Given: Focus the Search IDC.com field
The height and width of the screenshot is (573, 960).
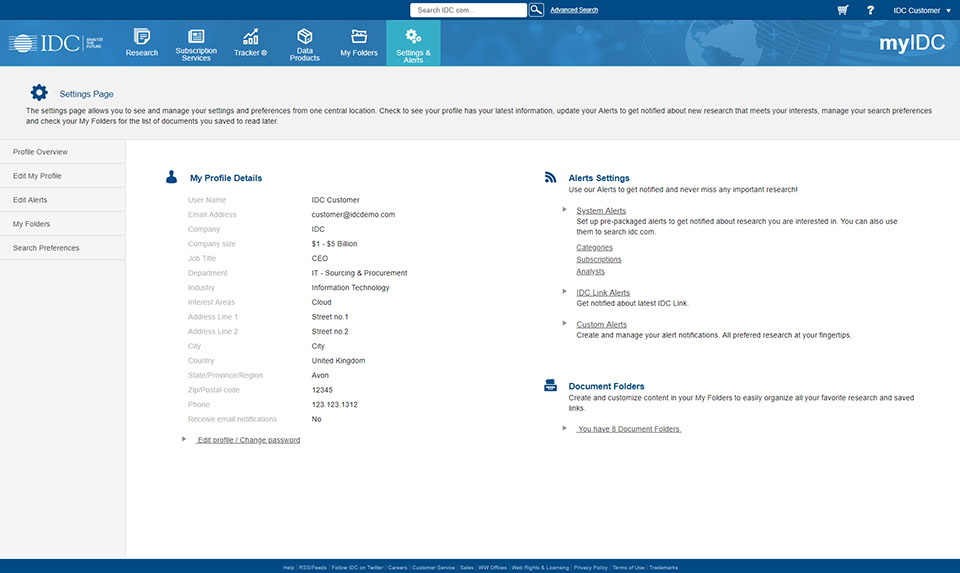Looking at the screenshot, I should (x=468, y=10).
